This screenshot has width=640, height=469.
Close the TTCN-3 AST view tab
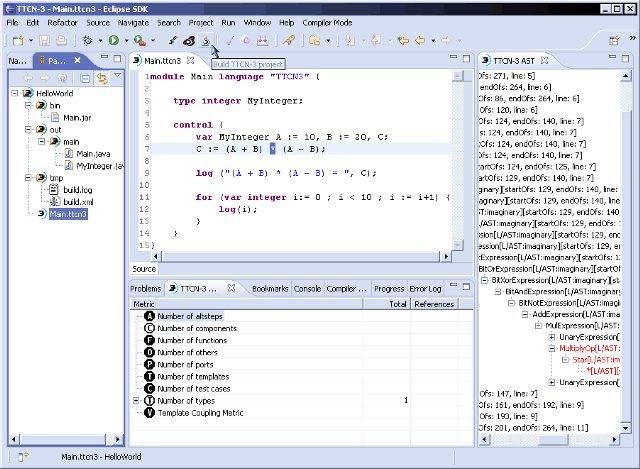tap(544, 60)
